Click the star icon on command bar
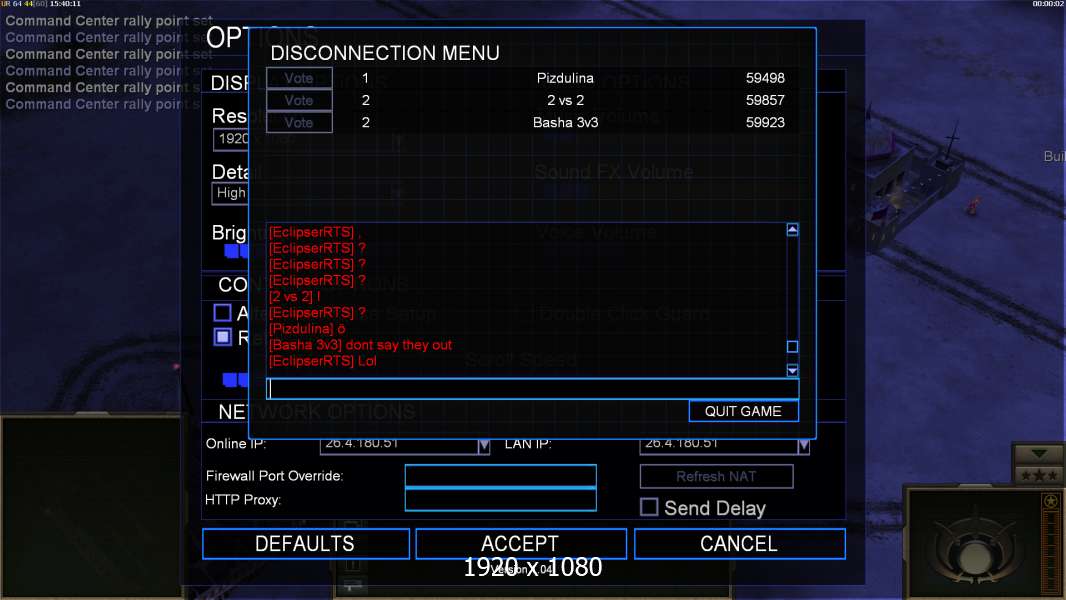This screenshot has height=600, width=1066. coord(1051,501)
